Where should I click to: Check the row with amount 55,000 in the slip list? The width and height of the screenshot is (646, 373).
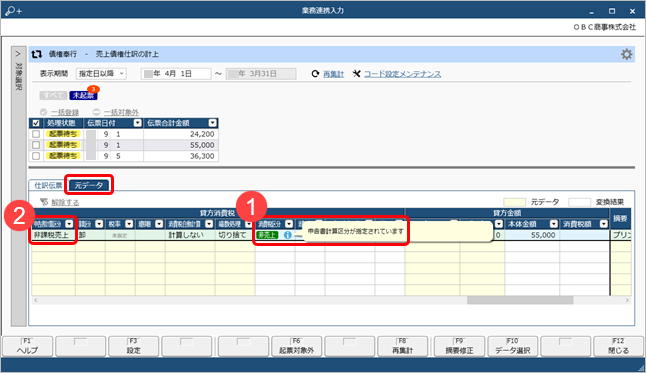[x=36, y=145]
